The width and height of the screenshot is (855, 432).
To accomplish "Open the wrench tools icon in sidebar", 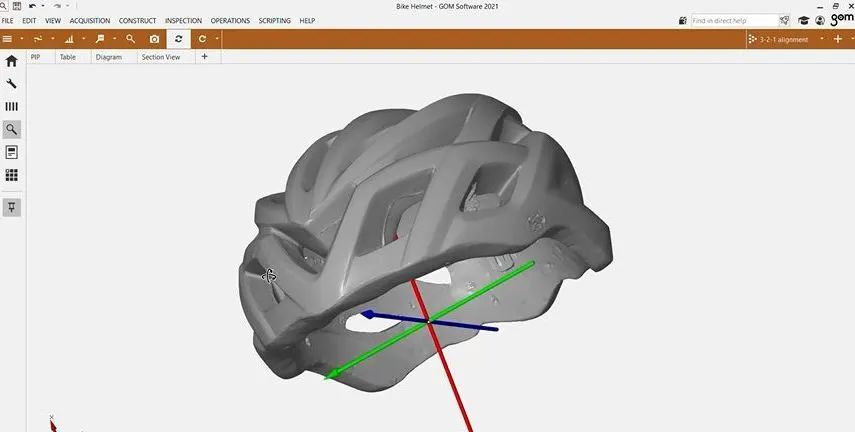I will [x=12, y=84].
